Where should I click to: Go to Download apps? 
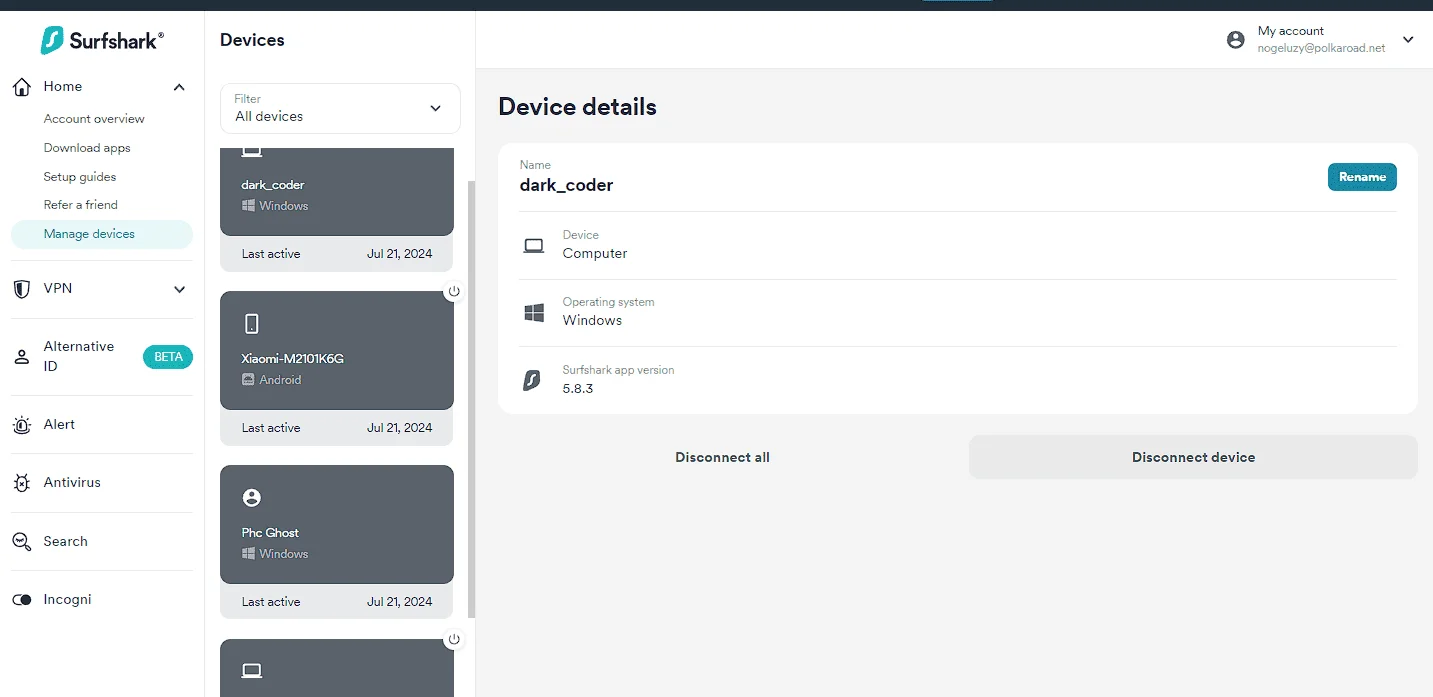pyautogui.click(x=87, y=148)
